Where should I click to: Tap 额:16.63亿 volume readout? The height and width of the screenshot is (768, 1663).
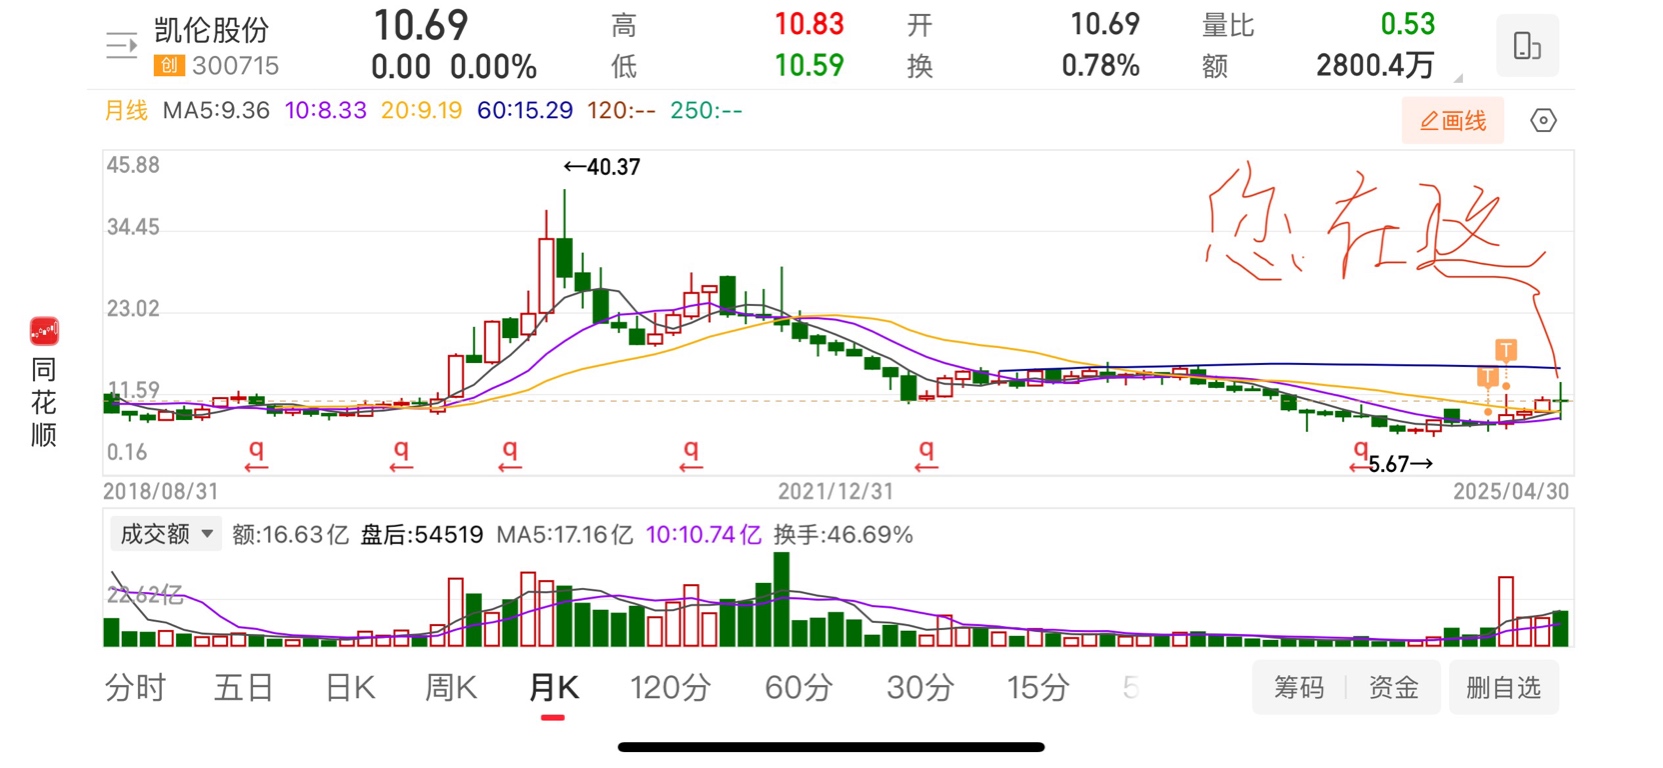coord(290,534)
